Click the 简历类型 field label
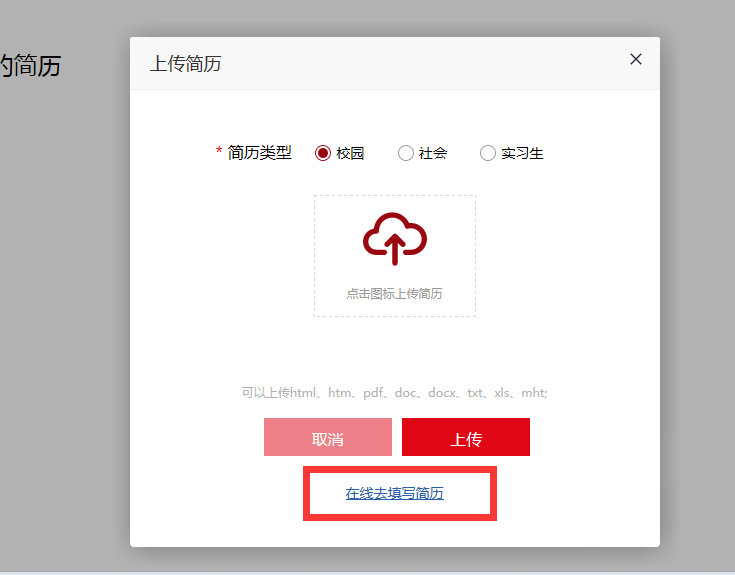 coord(259,153)
